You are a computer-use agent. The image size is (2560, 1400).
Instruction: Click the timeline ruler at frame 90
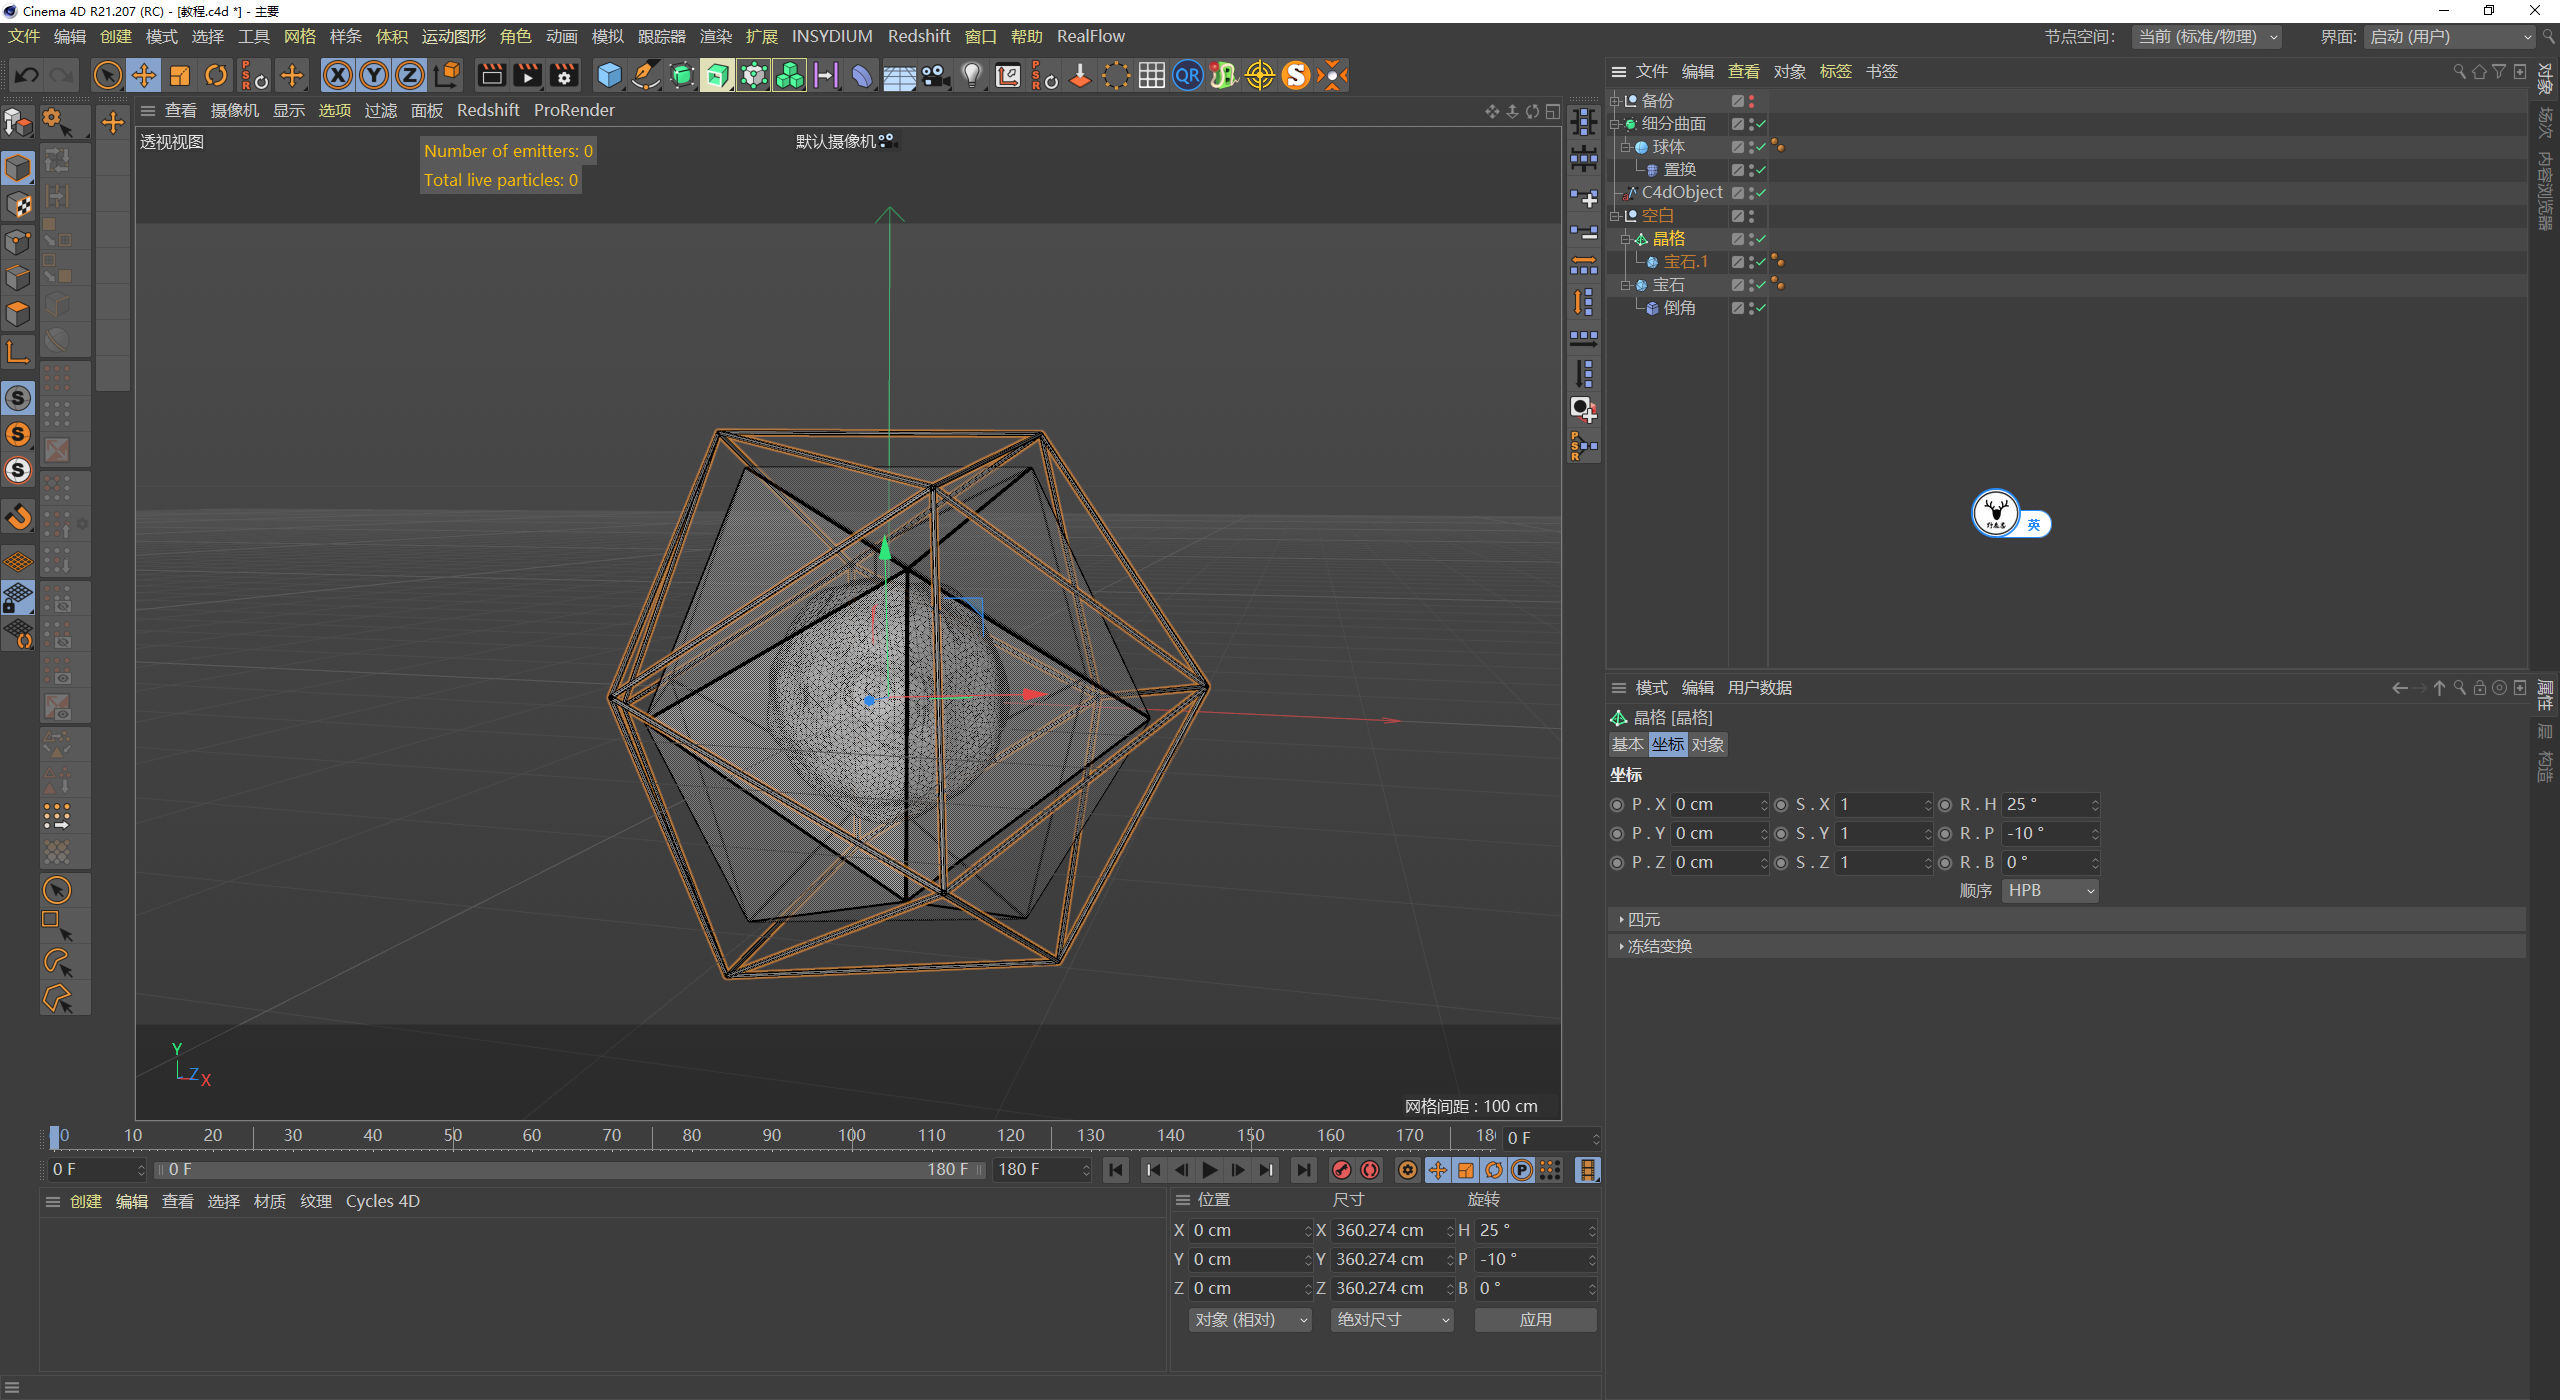click(x=772, y=1137)
